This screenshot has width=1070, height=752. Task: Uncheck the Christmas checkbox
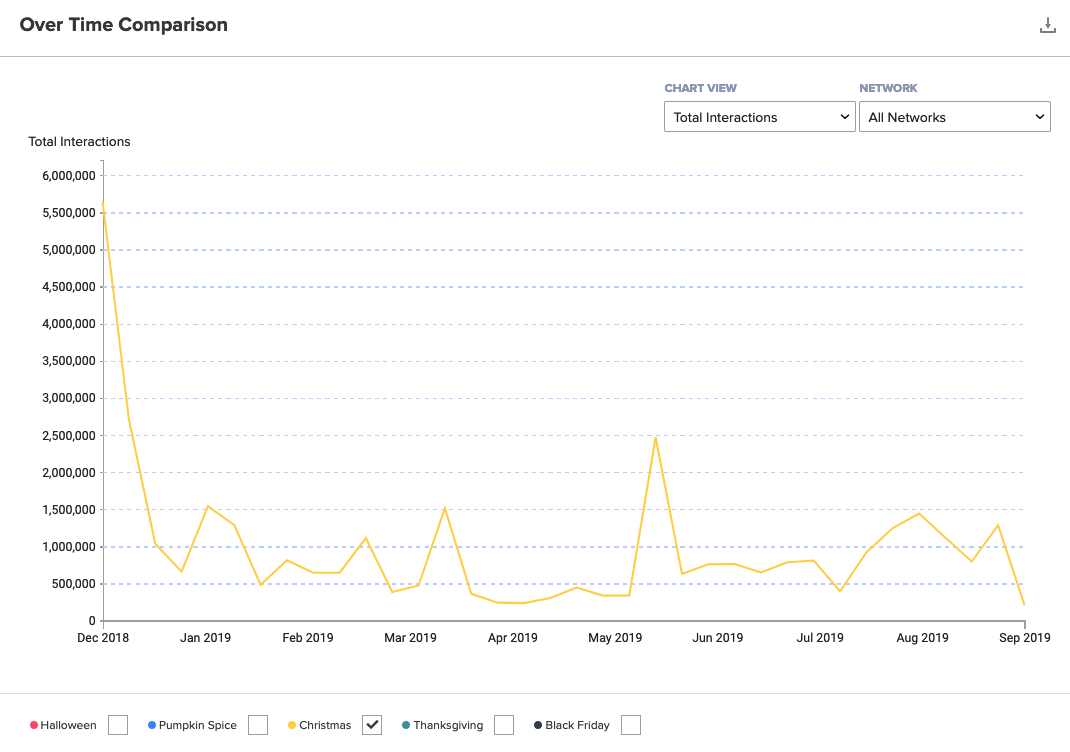click(372, 725)
